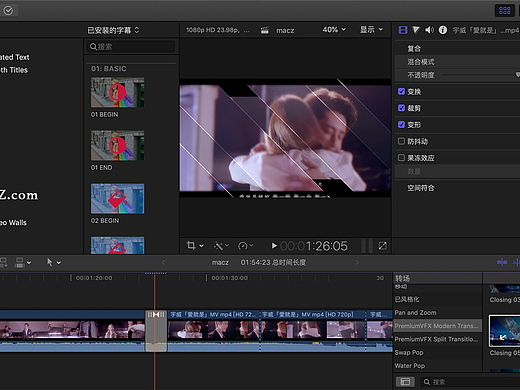This screenshot has height=390, width=520.
Task: Click the viewer timecode display
Action: click(314, 246)
